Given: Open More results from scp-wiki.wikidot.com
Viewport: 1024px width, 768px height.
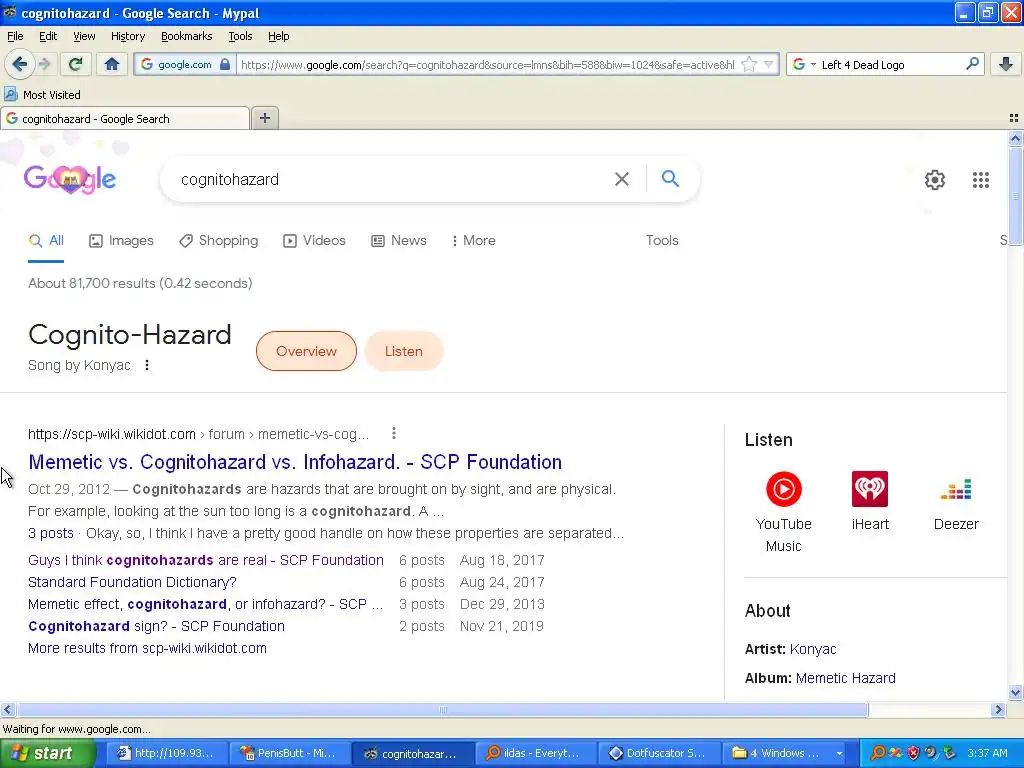Looking at the screenshot, I should (x=148, y=648).
